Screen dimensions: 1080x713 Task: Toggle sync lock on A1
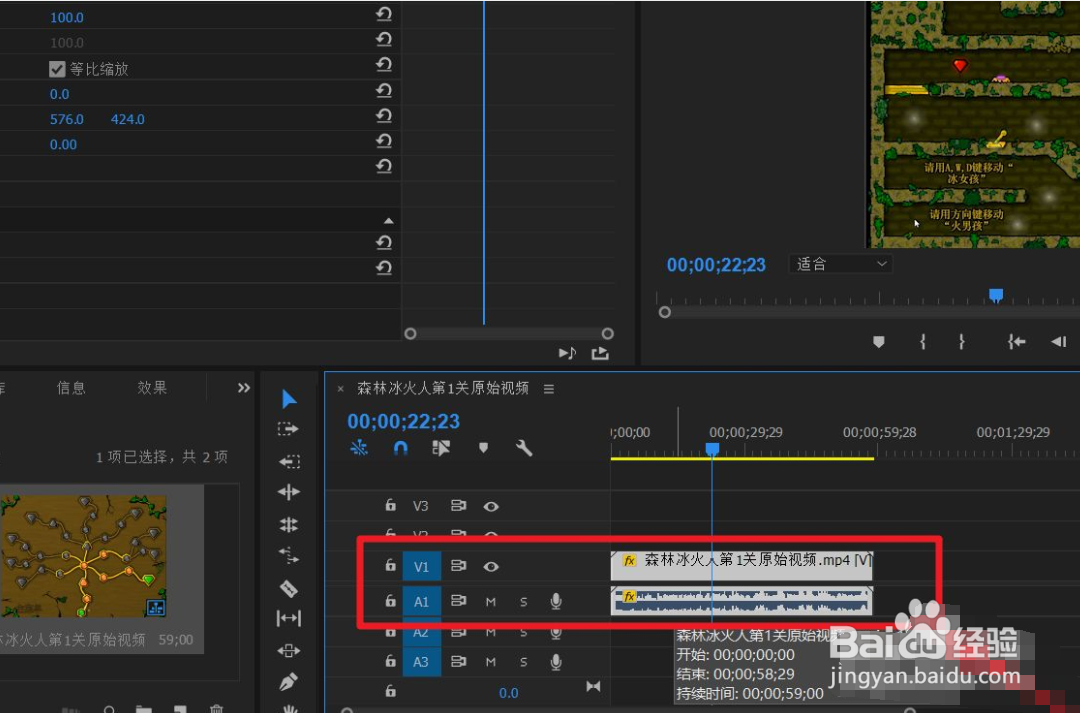458,601
